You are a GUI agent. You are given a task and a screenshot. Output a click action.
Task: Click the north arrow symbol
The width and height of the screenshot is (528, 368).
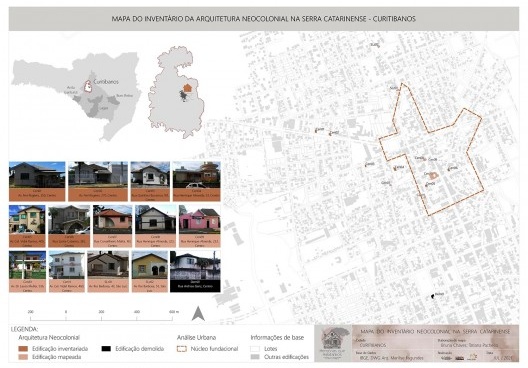[x=198, y=313]
